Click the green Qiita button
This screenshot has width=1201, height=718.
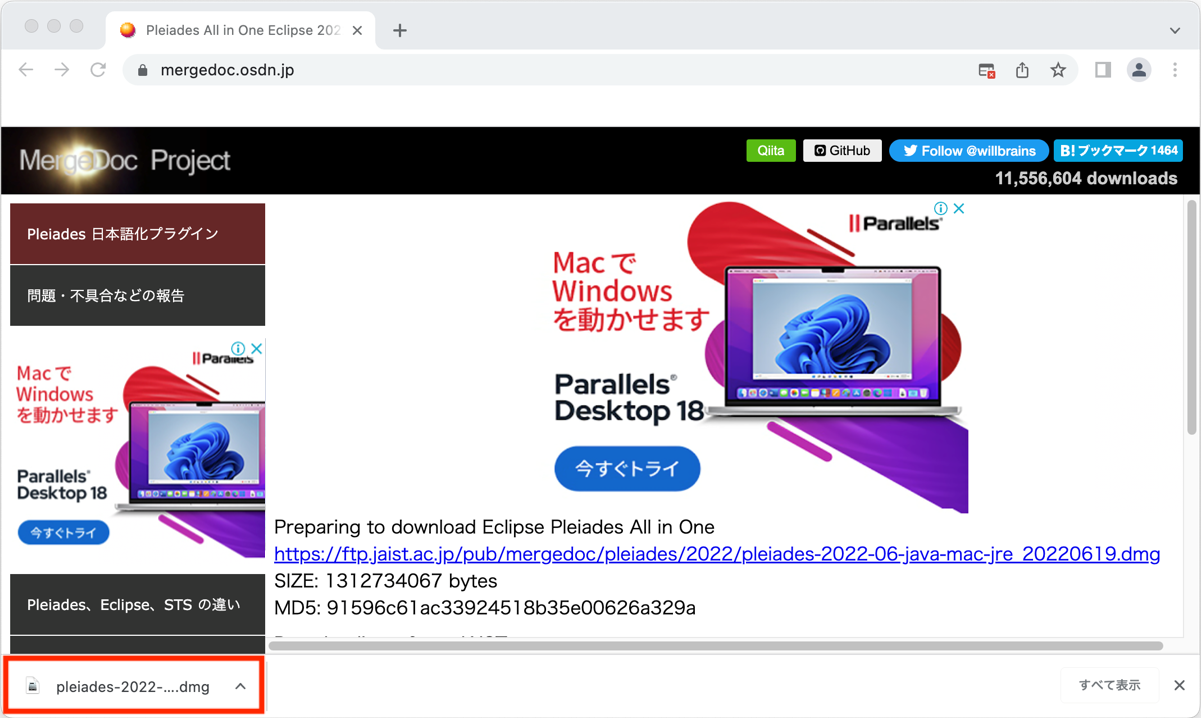pos(771,151)
